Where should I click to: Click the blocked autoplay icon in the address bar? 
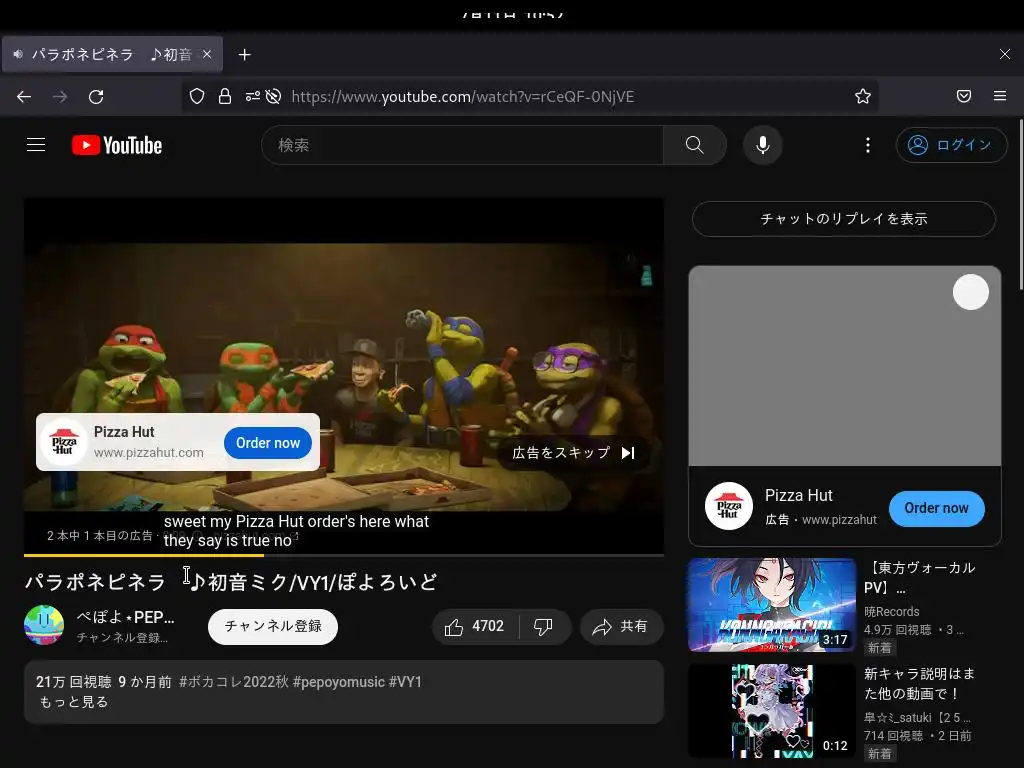coord(274,97)
